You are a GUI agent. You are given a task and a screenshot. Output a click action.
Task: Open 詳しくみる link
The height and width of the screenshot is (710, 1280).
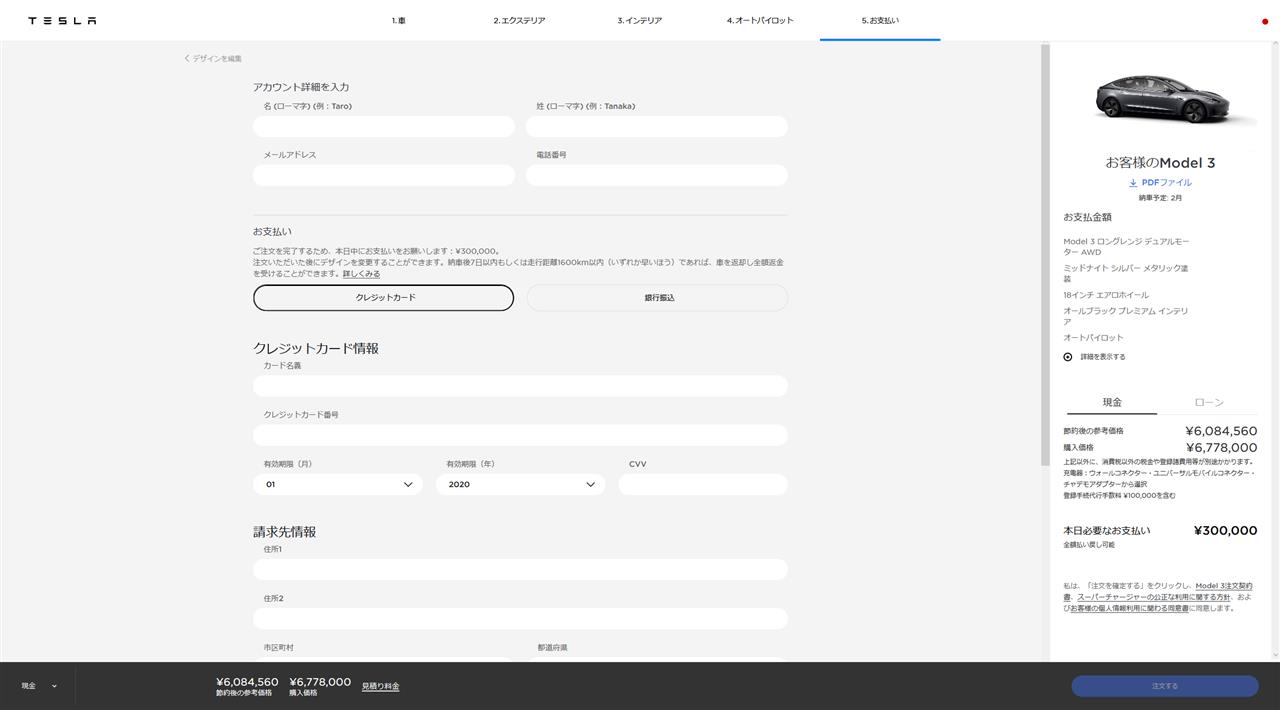(361, 274)
